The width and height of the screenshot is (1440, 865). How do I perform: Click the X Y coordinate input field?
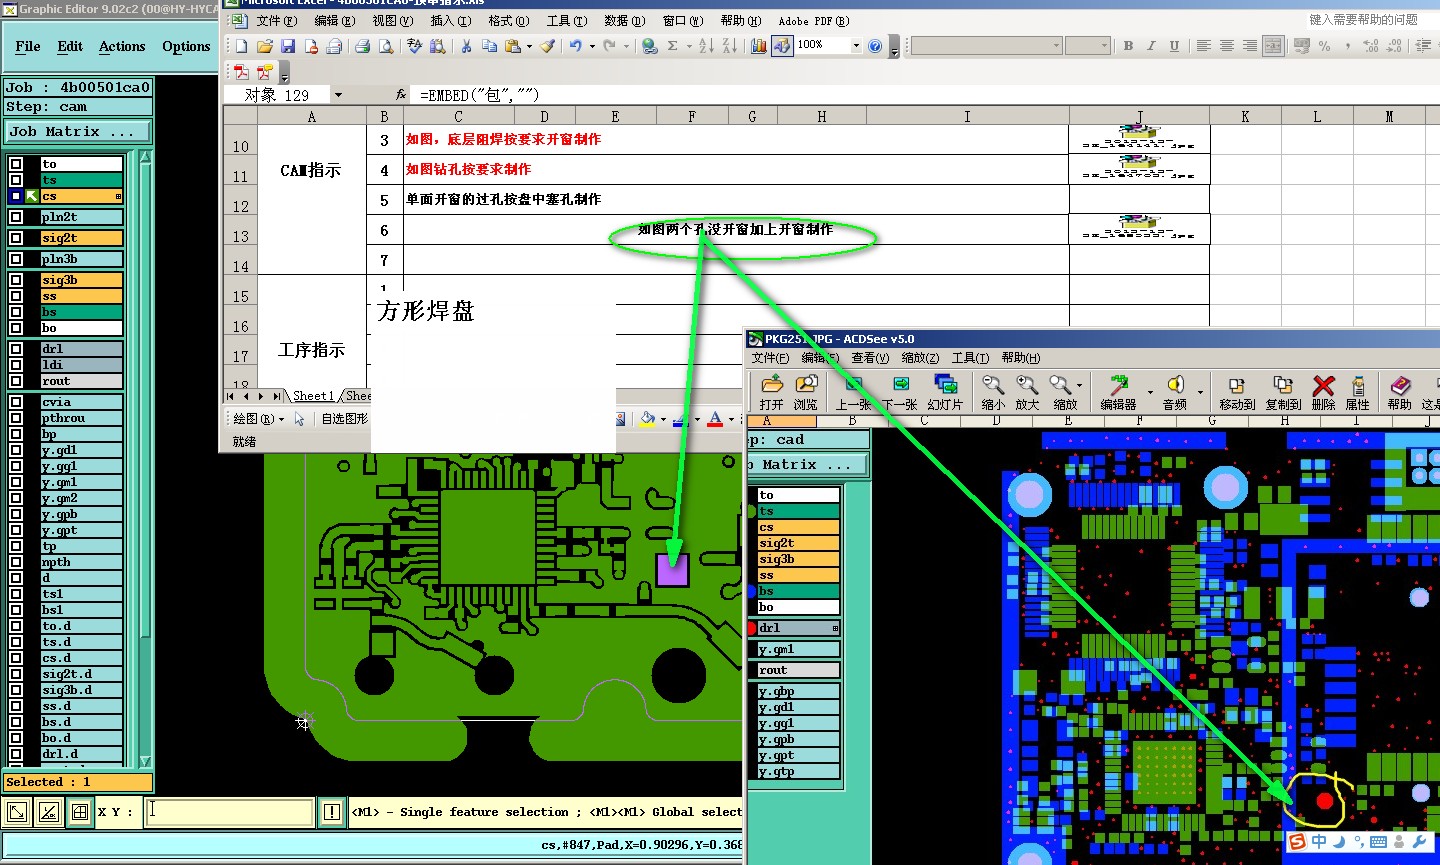click(230, 812)
